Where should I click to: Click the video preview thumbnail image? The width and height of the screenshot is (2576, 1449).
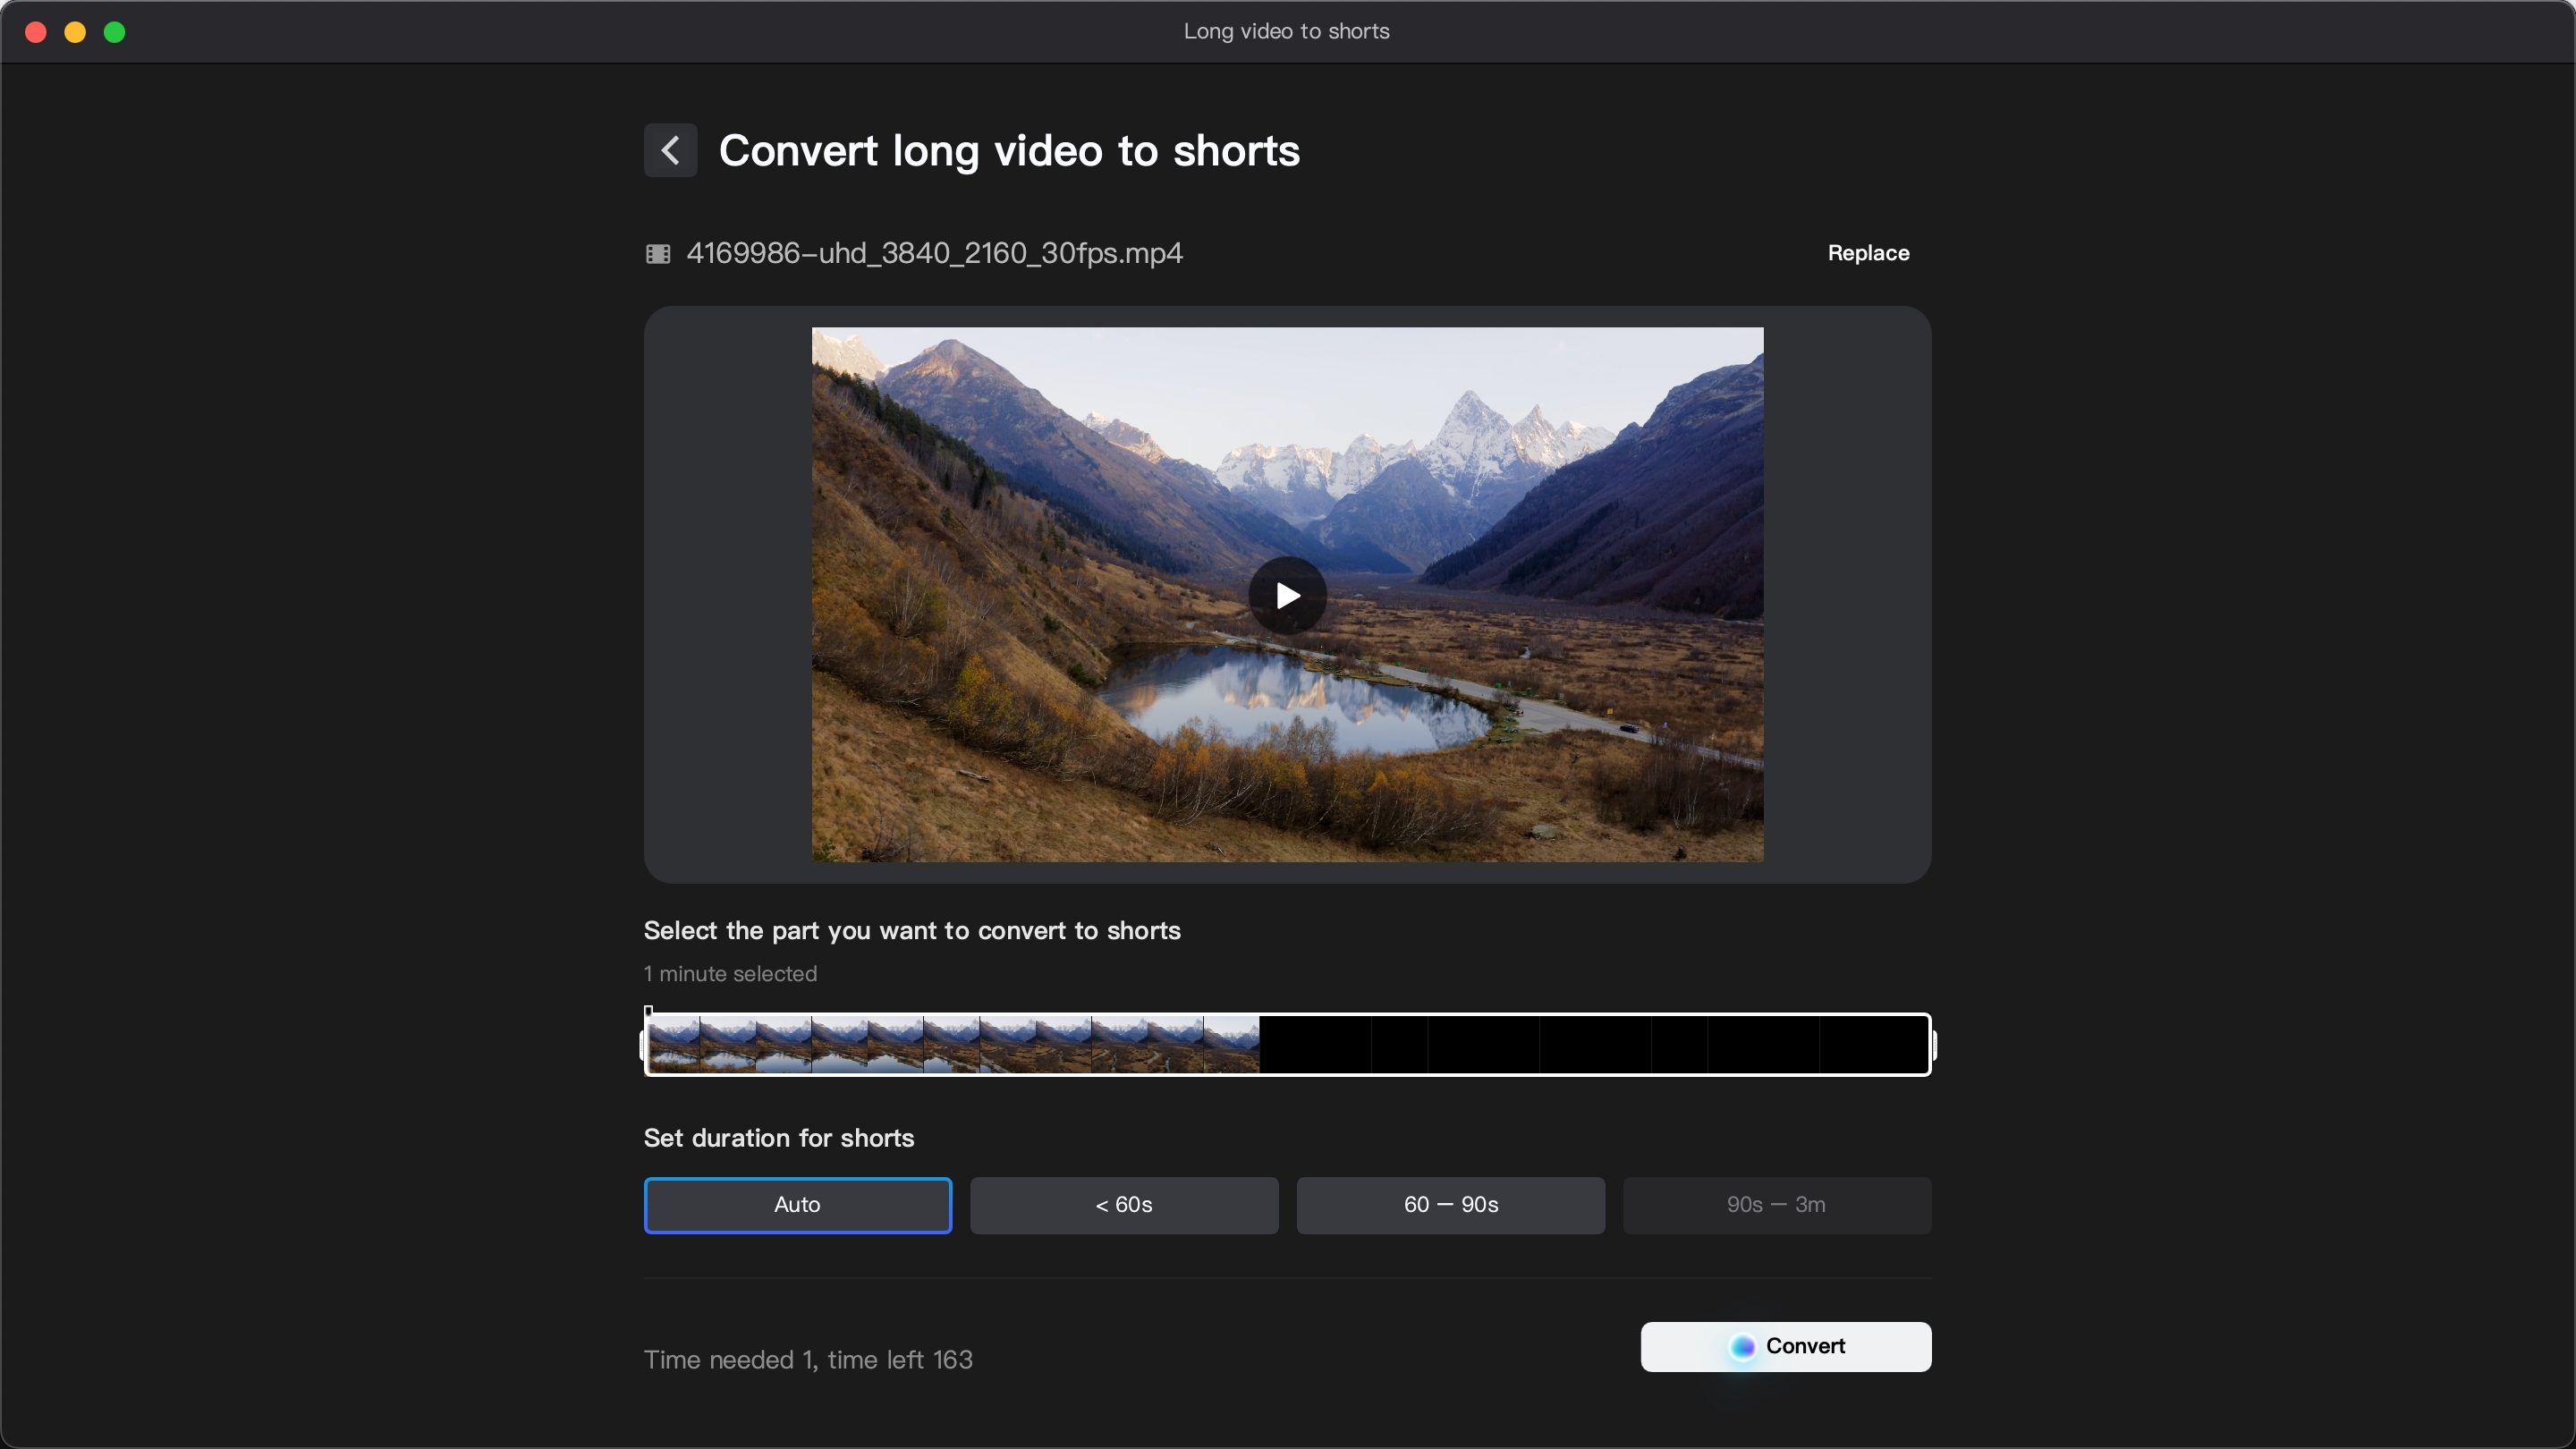point(1286,595)
